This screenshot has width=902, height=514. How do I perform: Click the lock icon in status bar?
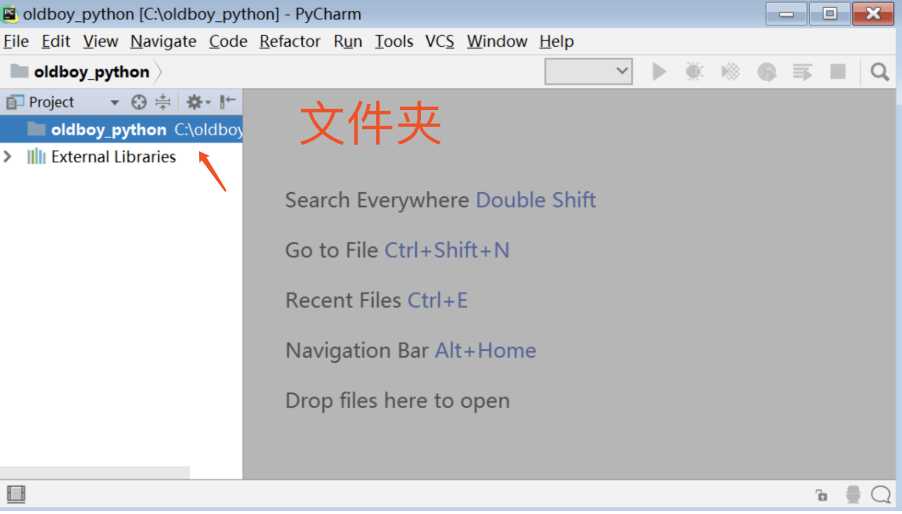822,494
